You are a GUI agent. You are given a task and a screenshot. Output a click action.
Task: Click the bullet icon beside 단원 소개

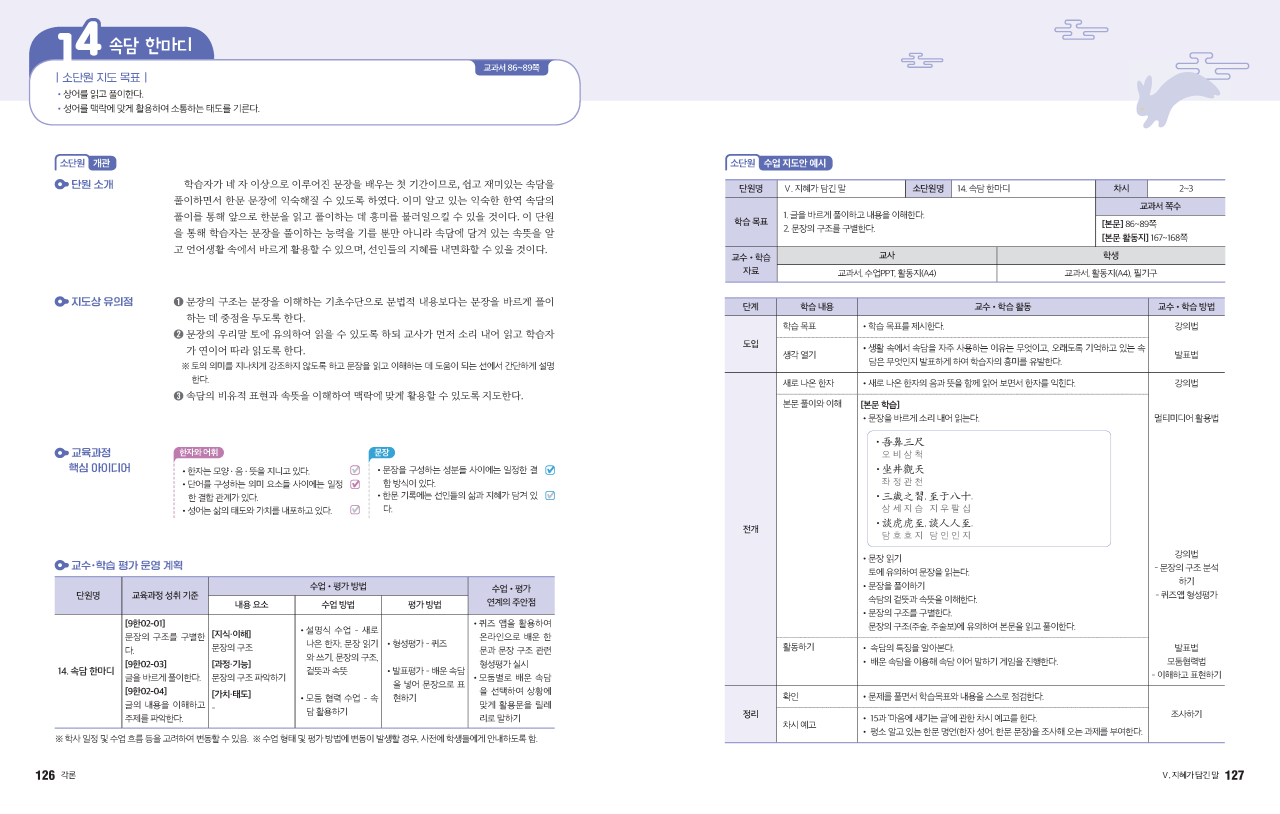point(61,184)
